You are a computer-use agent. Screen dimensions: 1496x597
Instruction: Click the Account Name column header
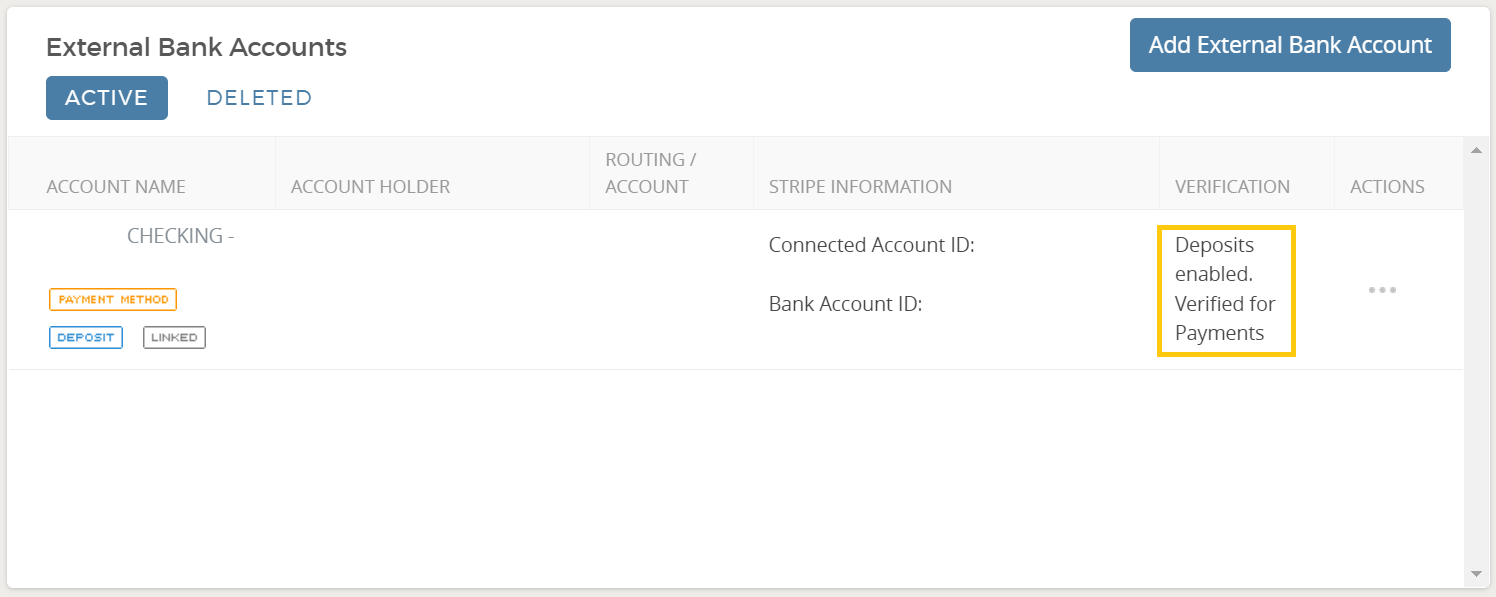click(x=116, y=187)
